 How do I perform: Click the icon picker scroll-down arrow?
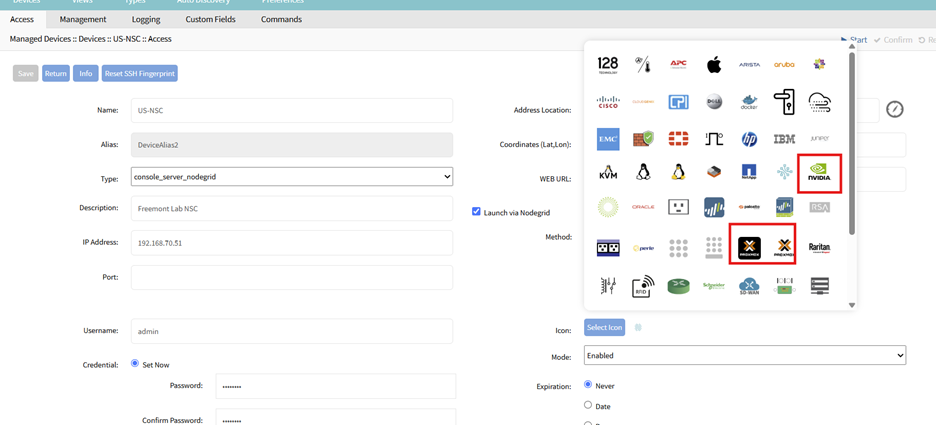point(852,305)
